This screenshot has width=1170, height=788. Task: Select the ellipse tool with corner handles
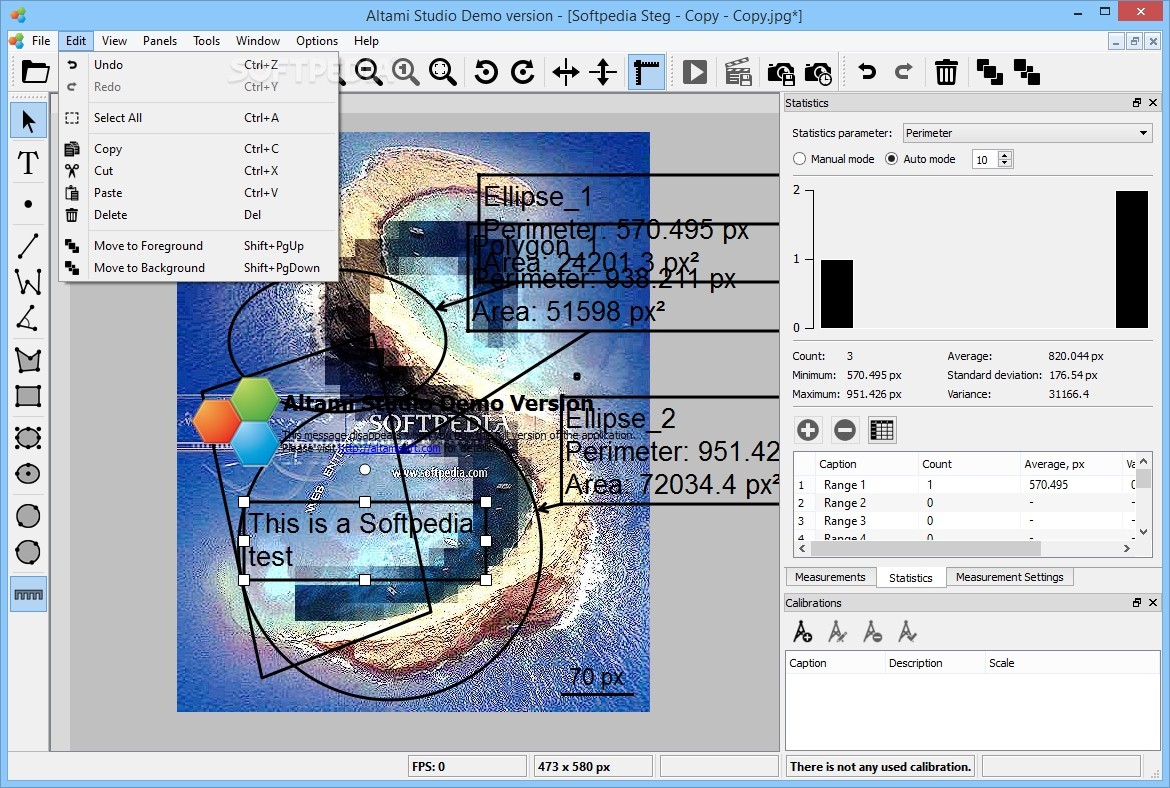(x=28, y=437)
